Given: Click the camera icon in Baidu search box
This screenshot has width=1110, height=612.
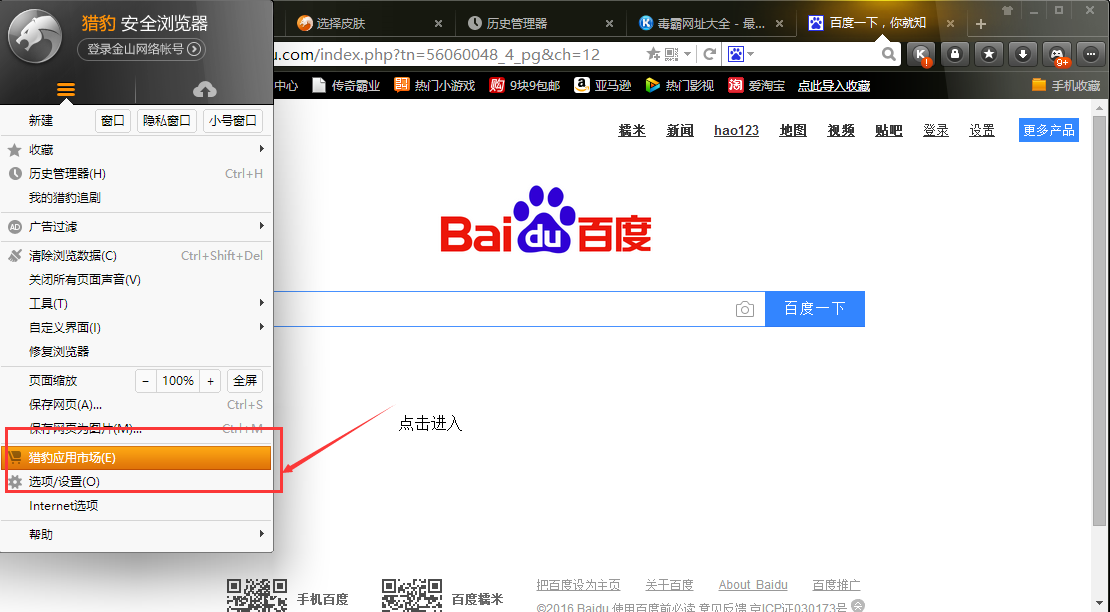Looking at the screenshot, I should pos(744,310).
